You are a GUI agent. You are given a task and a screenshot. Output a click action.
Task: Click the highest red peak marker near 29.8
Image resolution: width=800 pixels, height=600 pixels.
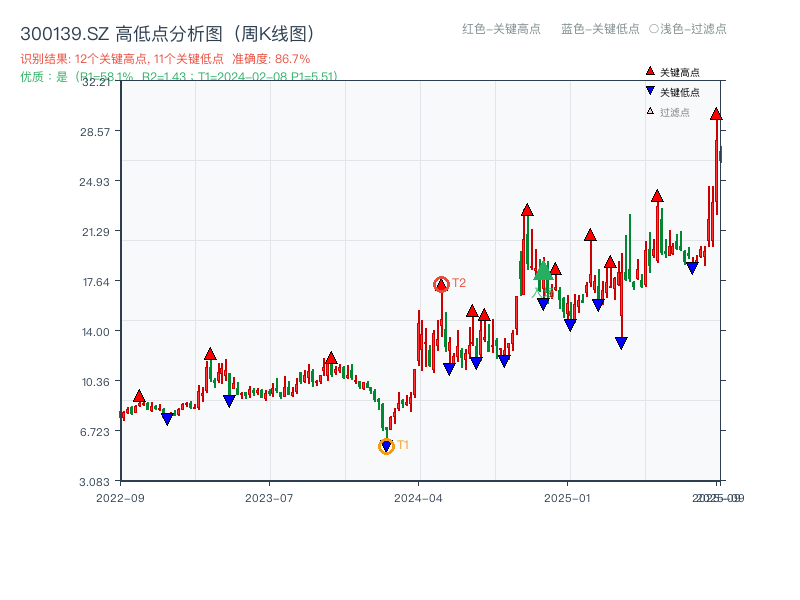(x=716, y=114)
